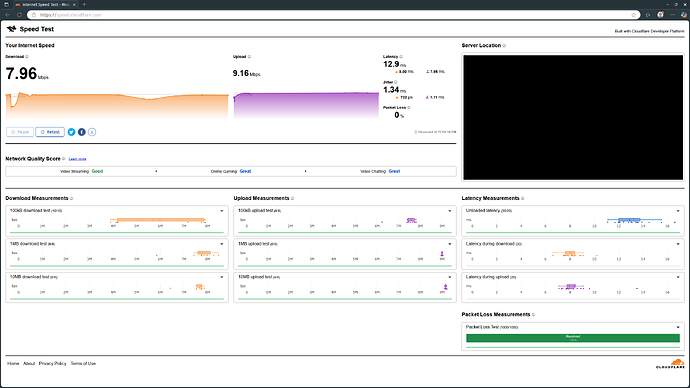This screenshot has height=388, width=690.
Task: Bookmark the page with the star icon
Action: coord(634,15)
